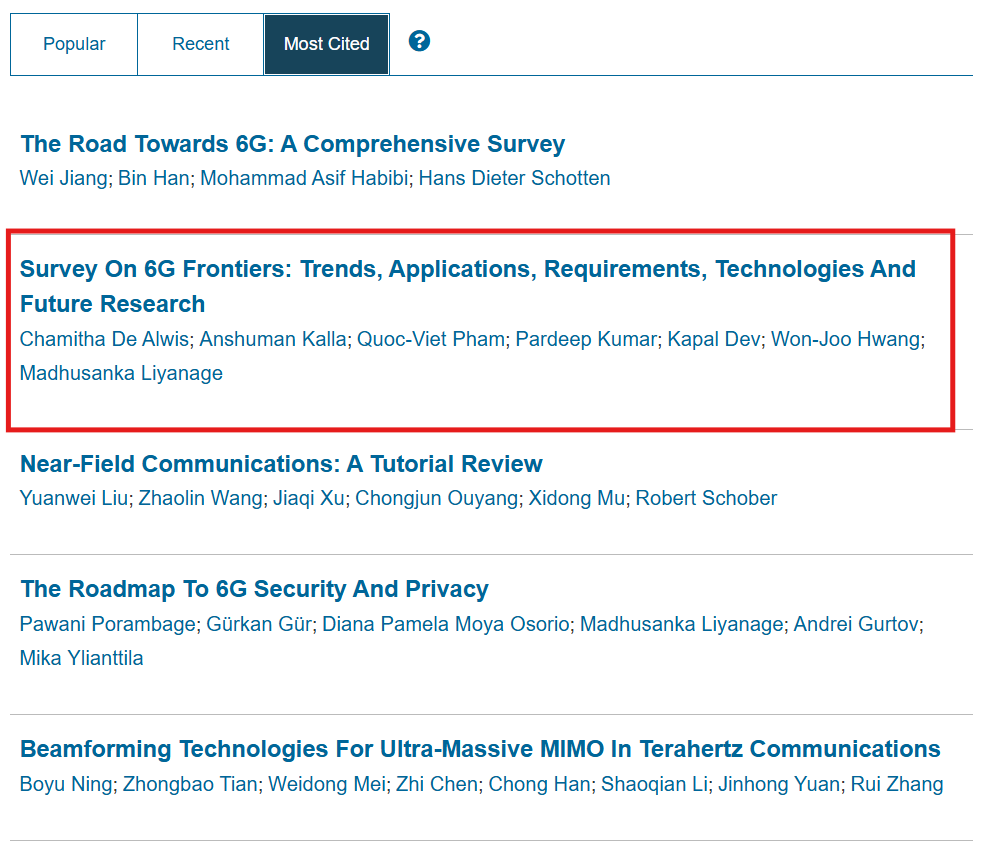View author Kapal Dev
Image resolution: width=986 pixels, height=848 pixels.
pos(714,339)
